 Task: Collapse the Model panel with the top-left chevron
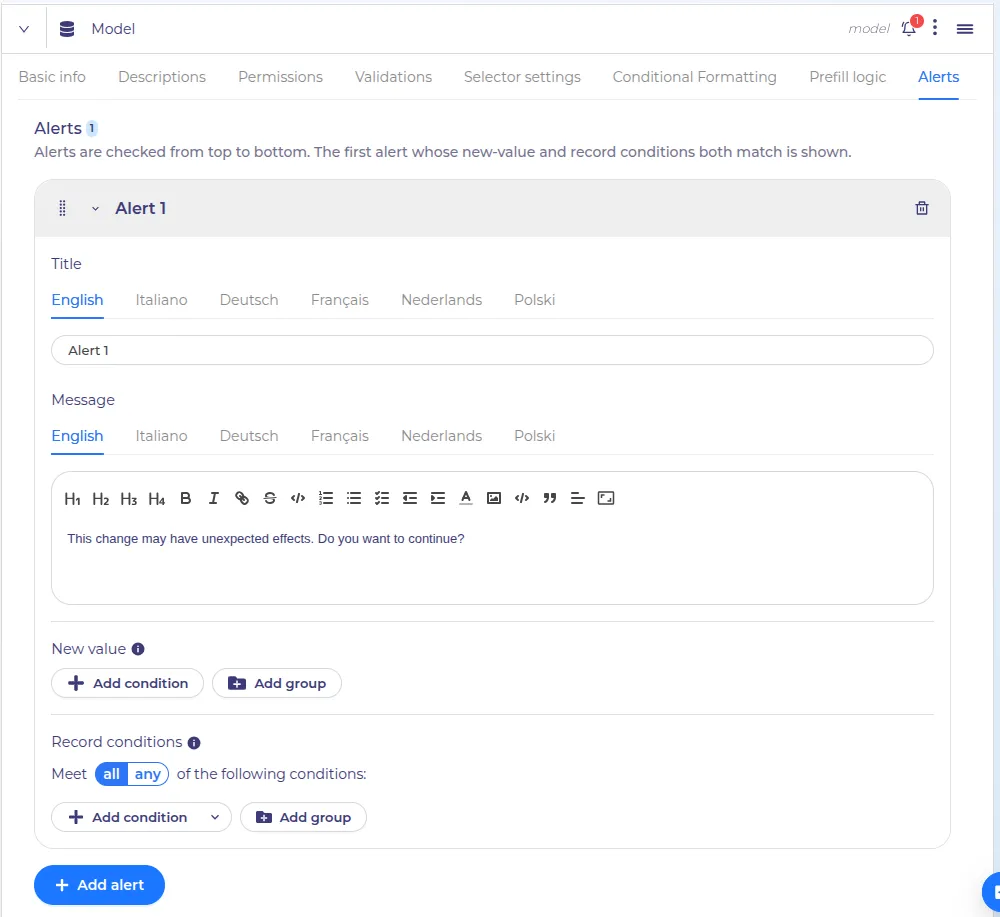[x=24, y=29]
